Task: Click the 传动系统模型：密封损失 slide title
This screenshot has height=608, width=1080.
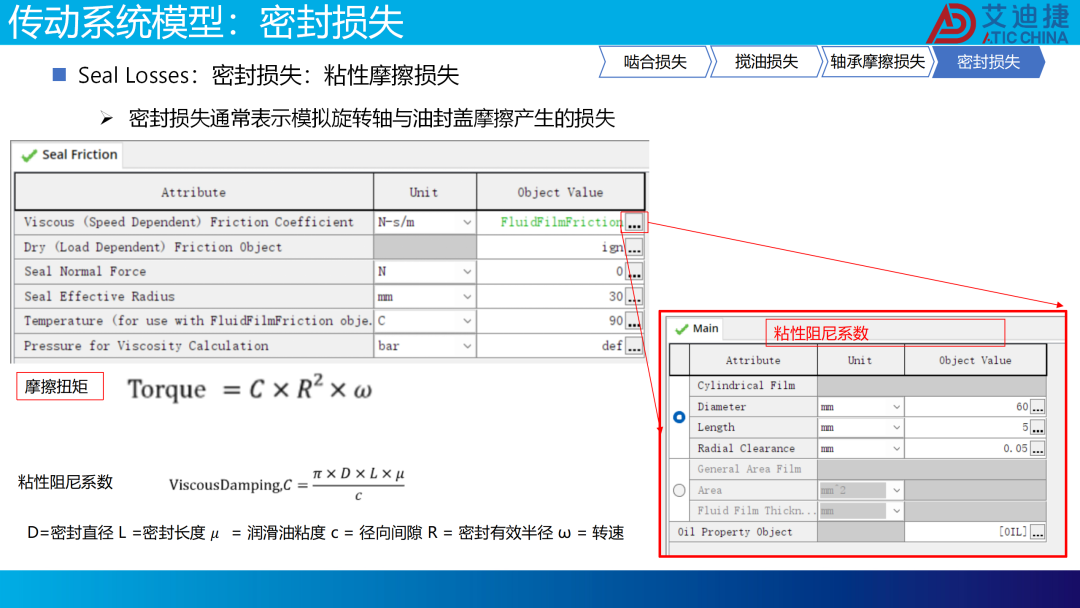Action: (x=205, y=22)
